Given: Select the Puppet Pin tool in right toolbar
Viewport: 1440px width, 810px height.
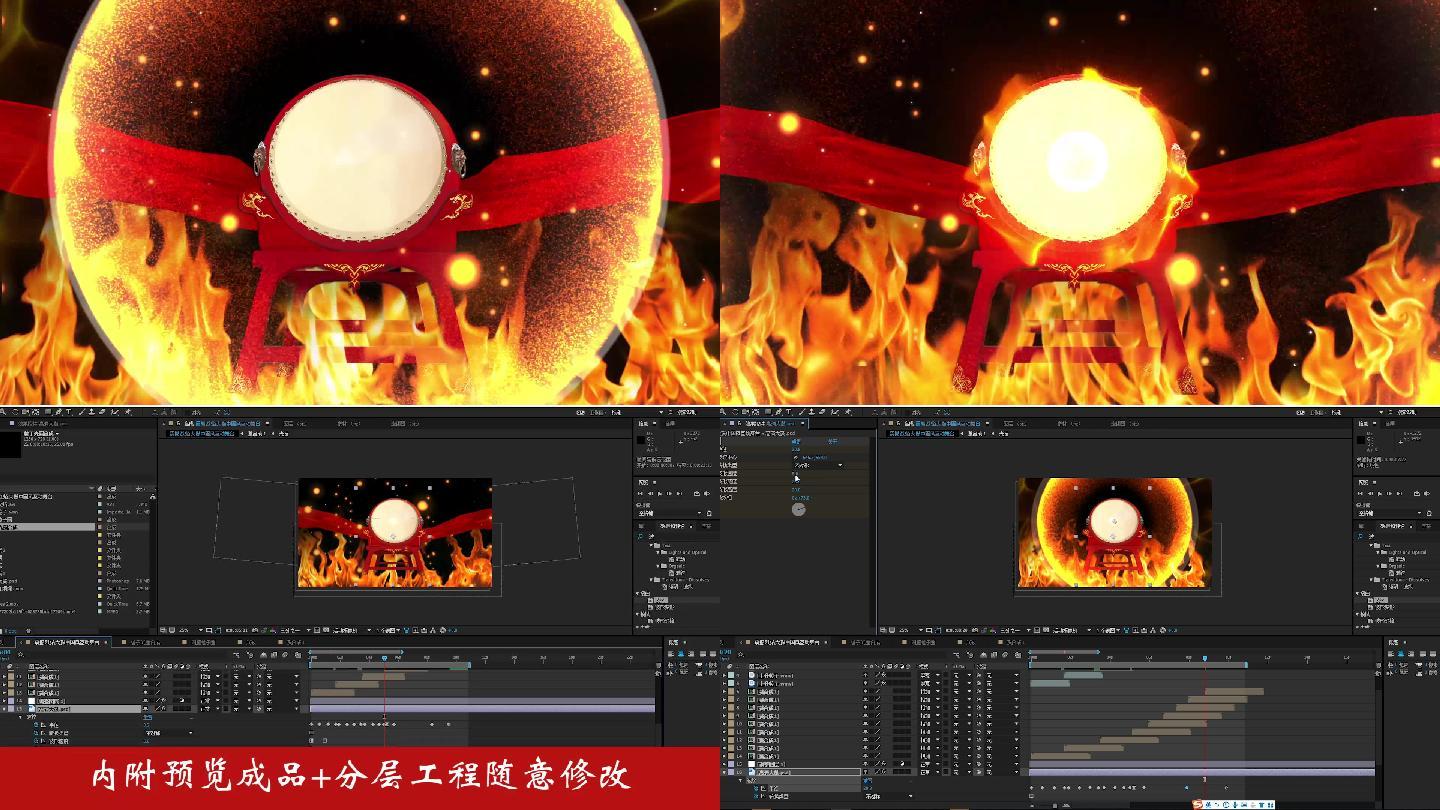Looking at the screenshot, I should (848, 412).
